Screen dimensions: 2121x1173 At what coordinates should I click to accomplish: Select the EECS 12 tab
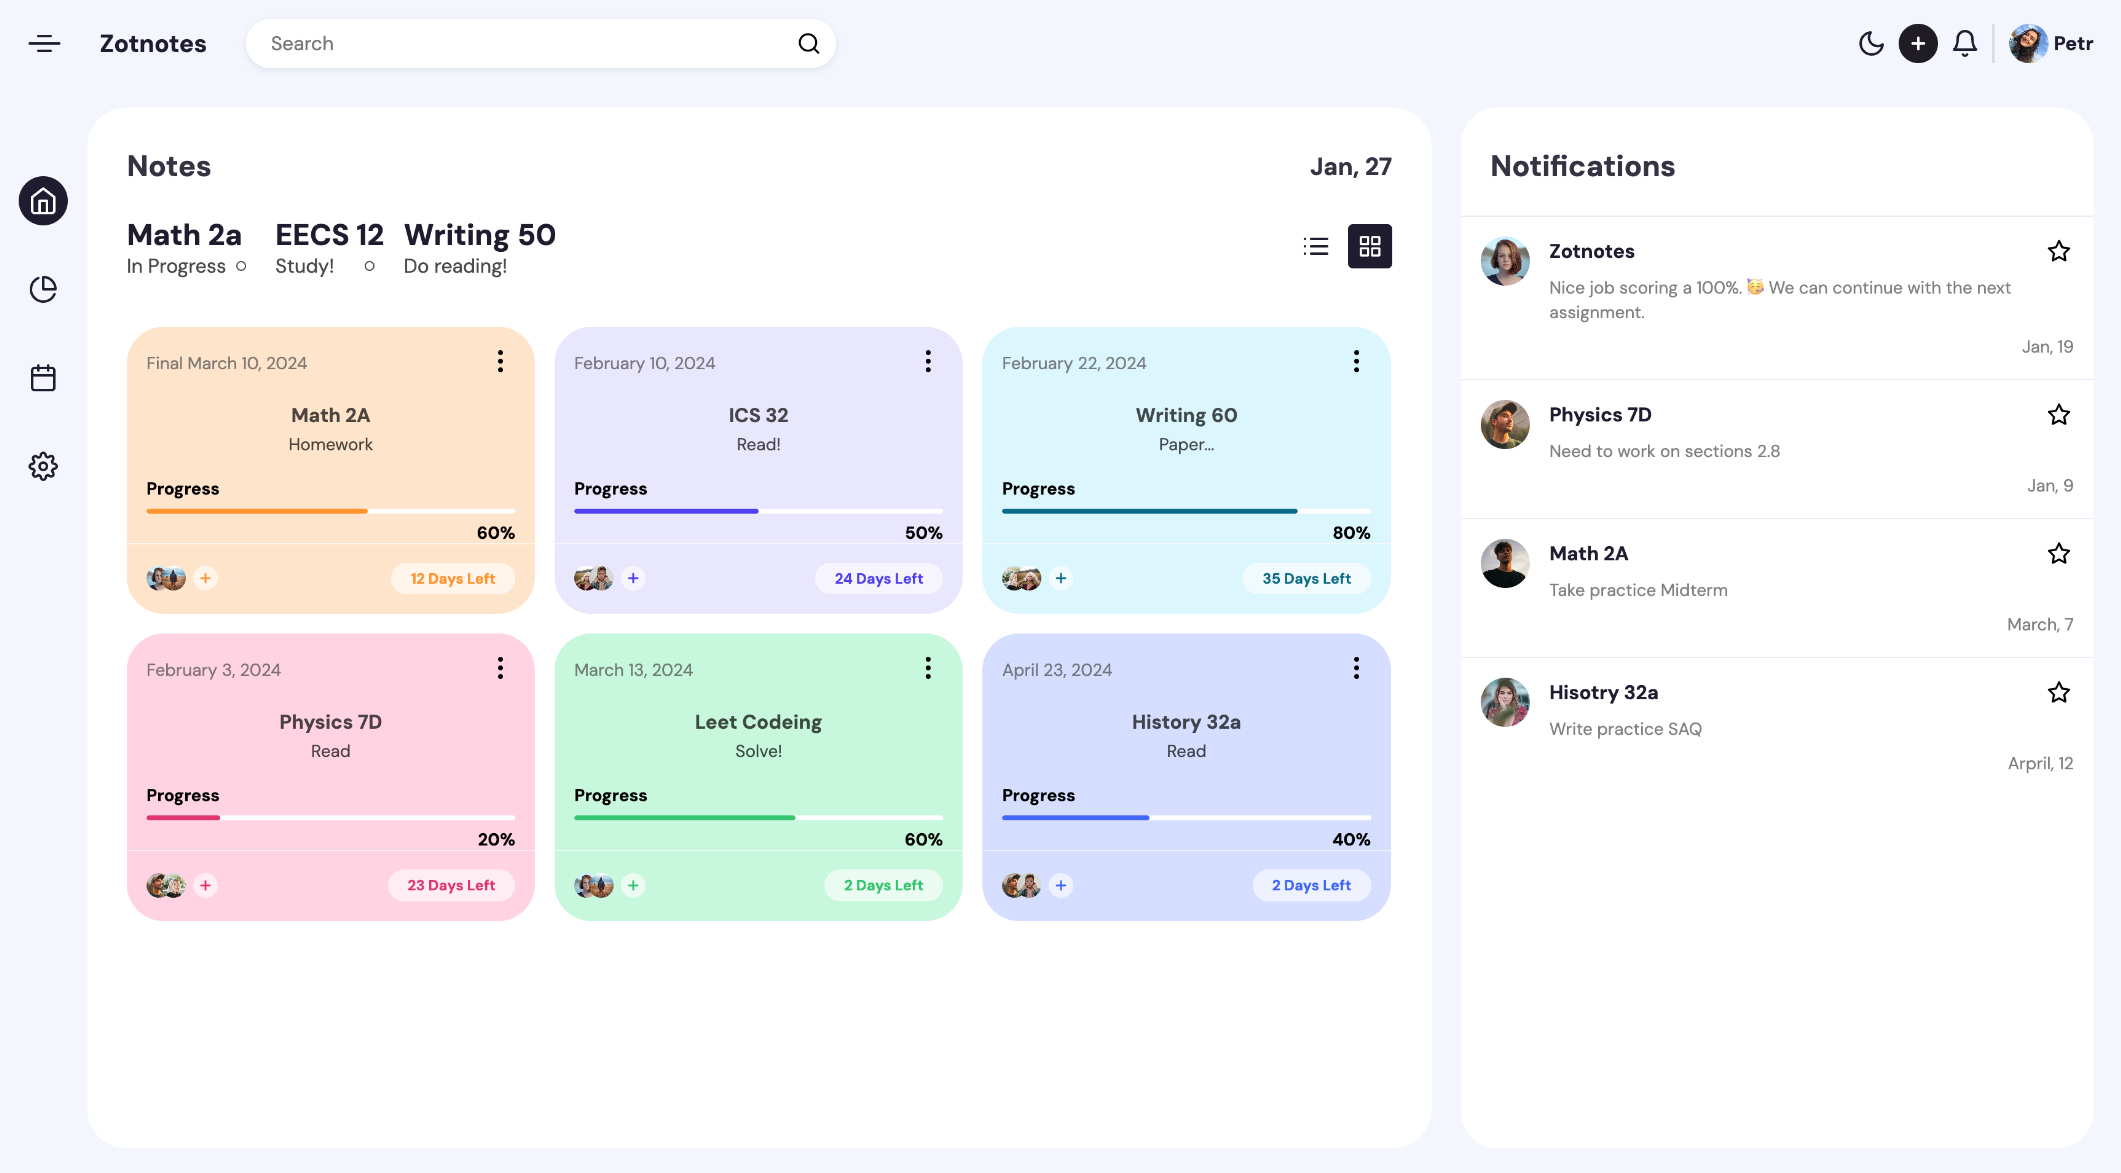click(329, 235)
